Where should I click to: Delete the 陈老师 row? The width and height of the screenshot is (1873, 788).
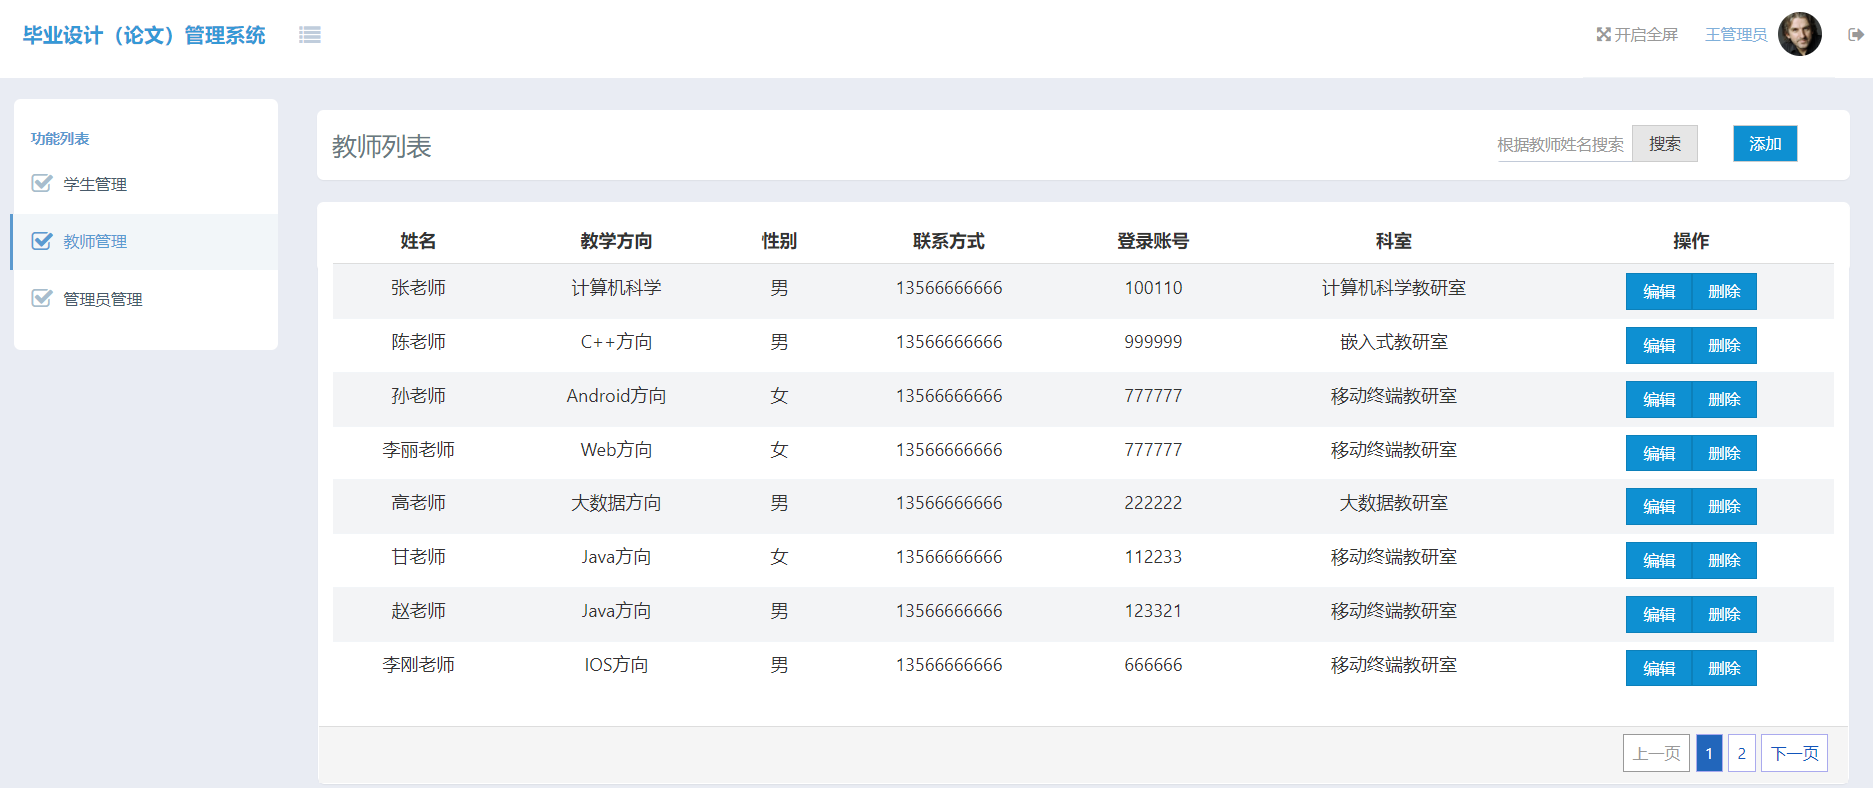point(1724,346)
